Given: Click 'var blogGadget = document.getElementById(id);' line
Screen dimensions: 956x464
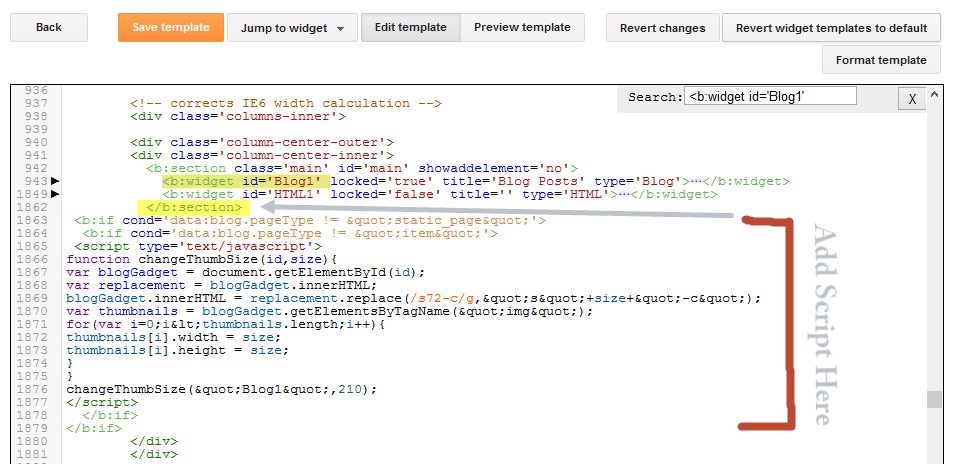Looking at the screenshot, I should click(245, 272).
